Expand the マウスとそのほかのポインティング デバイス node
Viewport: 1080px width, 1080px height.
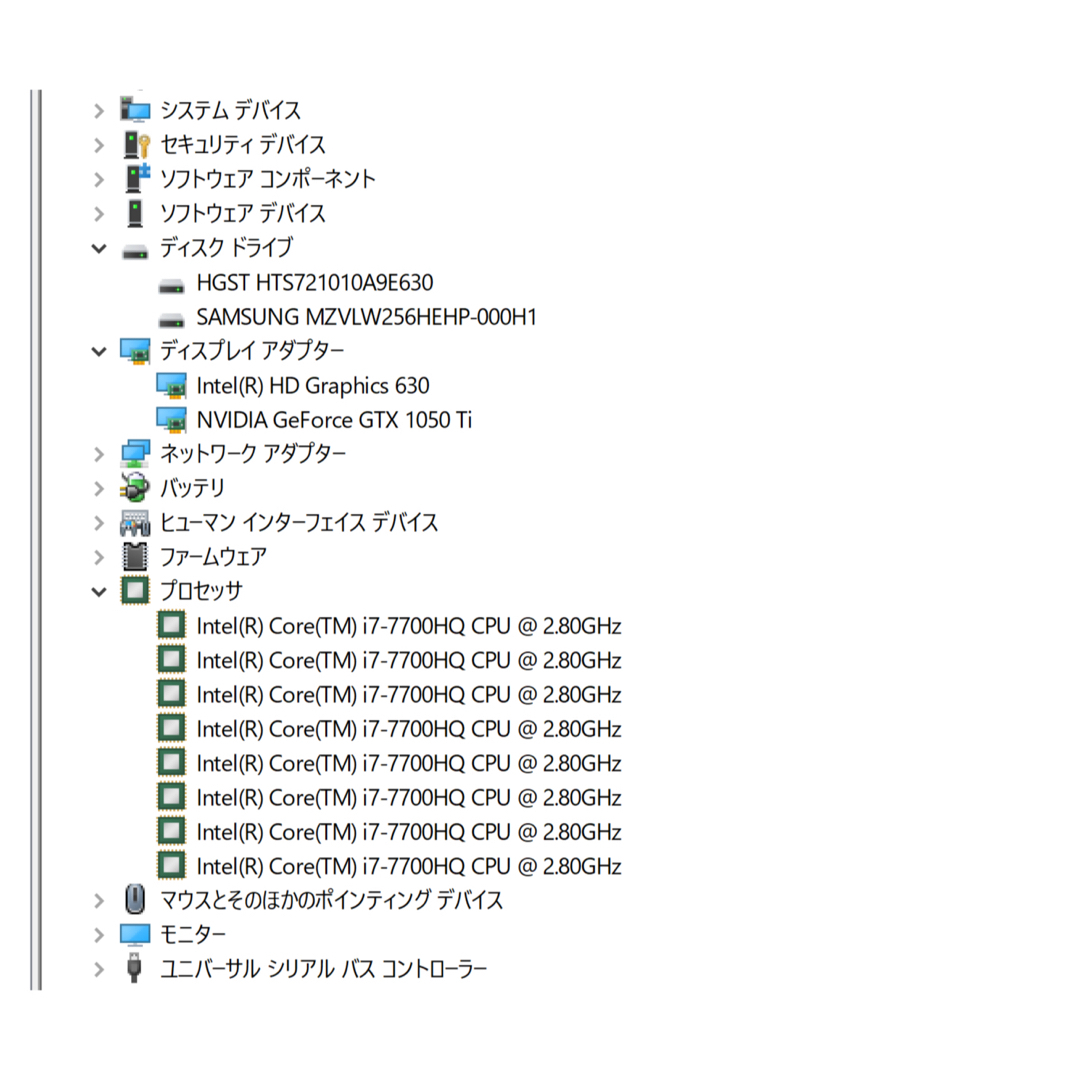click(x=99, y=900)
